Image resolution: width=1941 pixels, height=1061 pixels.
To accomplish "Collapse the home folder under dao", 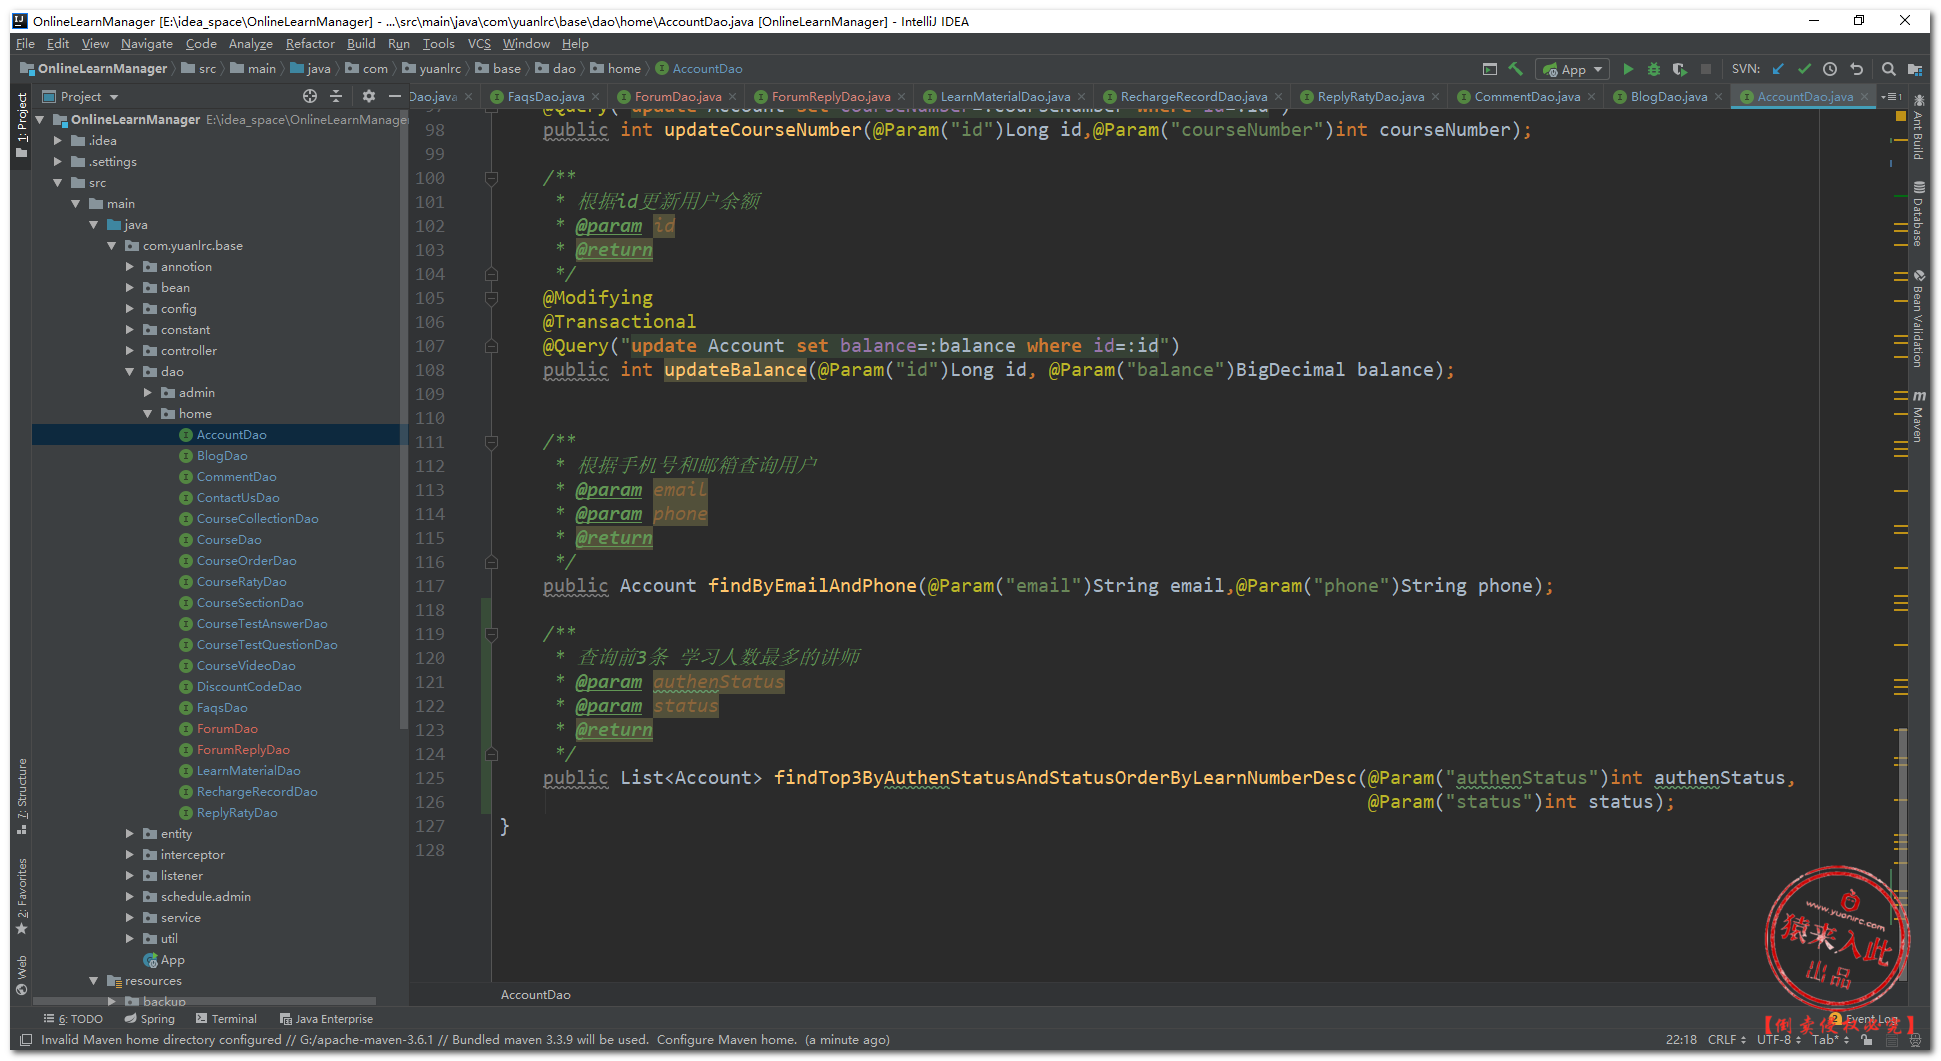I will (x=148, y=414).
